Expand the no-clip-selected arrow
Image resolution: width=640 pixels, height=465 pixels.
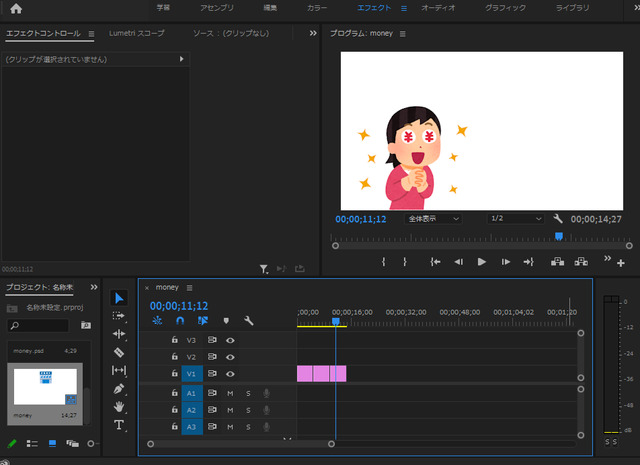(182, 59)
